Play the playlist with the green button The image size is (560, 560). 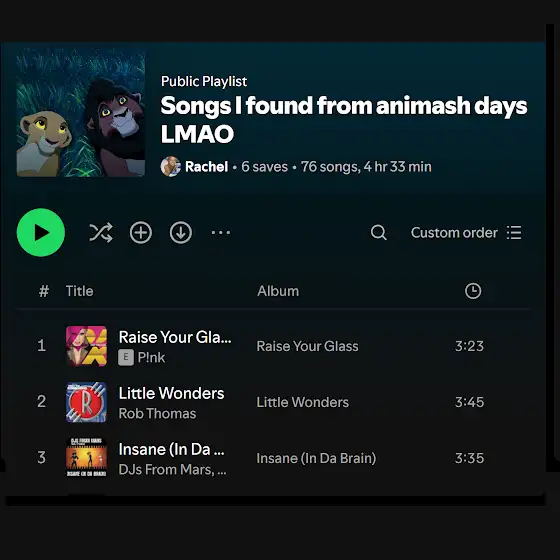point(41,232)
